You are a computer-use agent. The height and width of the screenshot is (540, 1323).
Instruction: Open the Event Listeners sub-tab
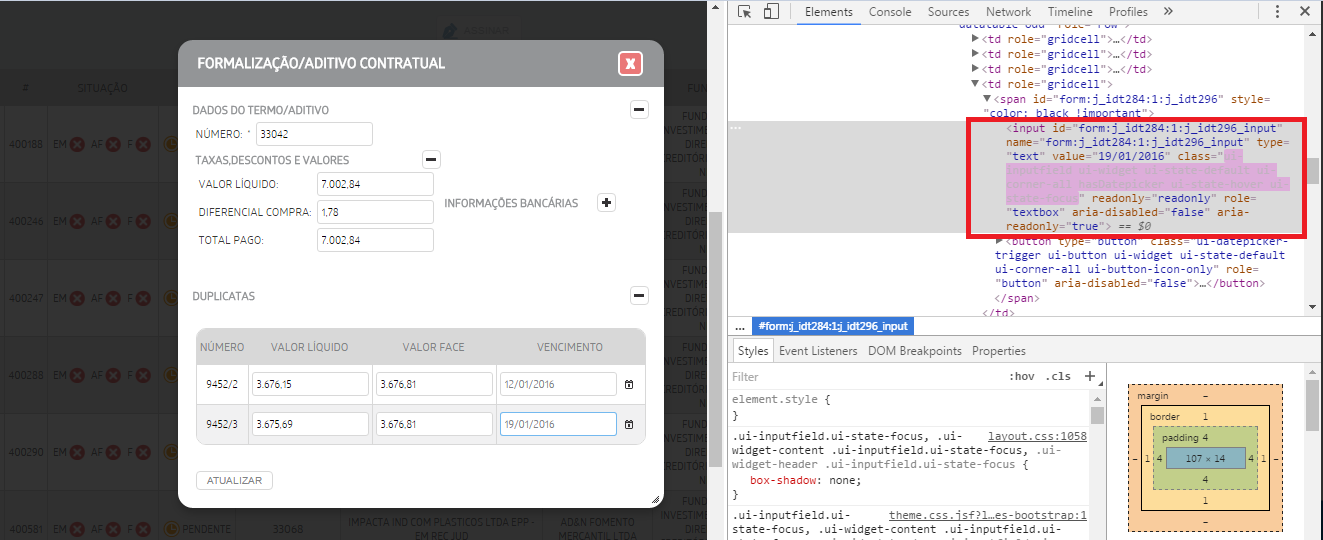(x=818, y=351)
